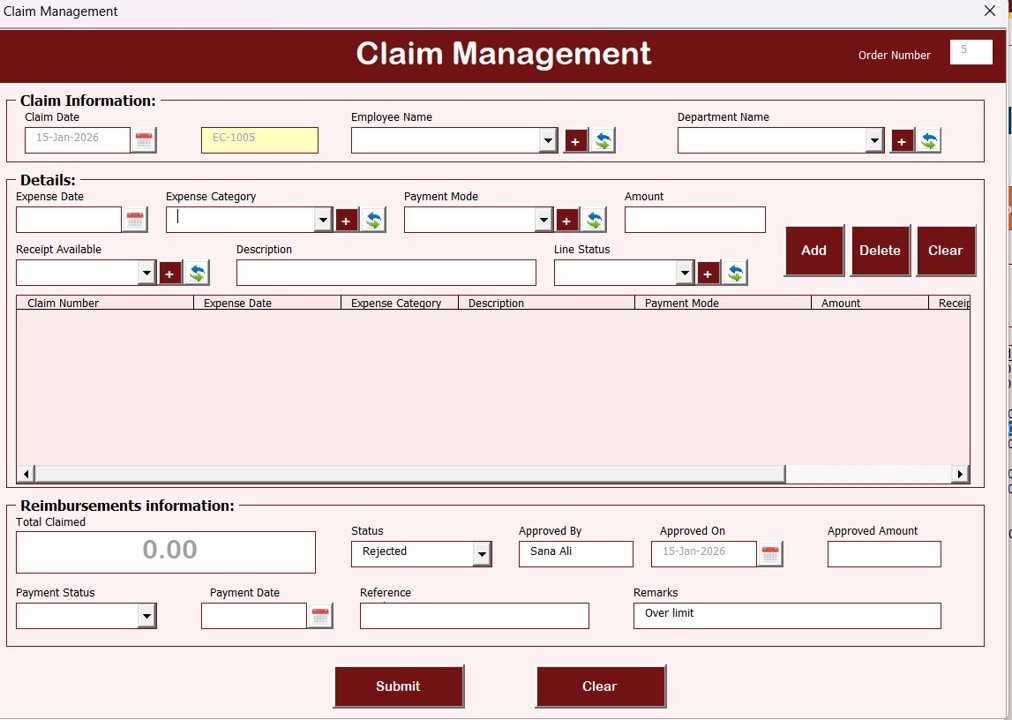Refresh the Receipt Available options

198,271
